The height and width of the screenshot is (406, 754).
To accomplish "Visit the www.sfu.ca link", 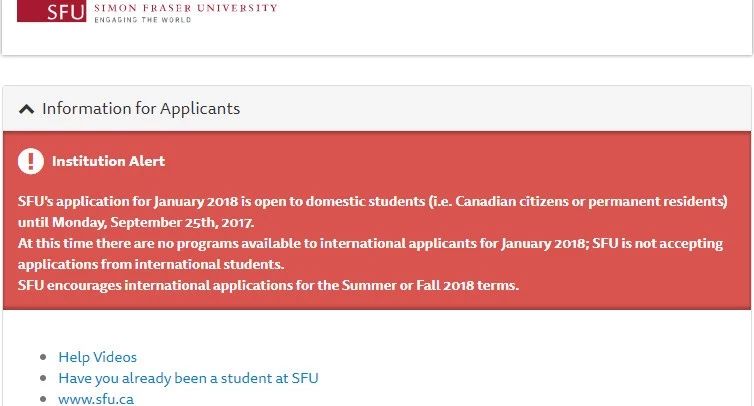I will coord(96,399).
